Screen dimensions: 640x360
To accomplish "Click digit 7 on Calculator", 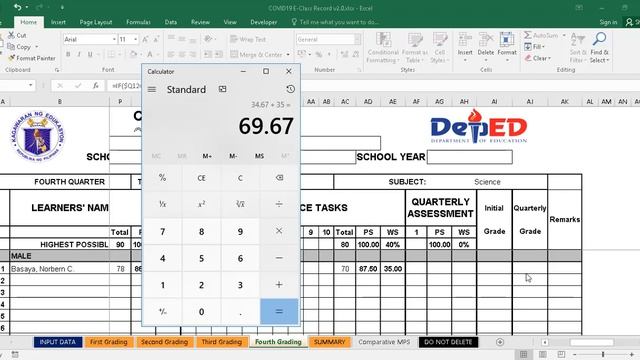I will [x=162, y=231].
